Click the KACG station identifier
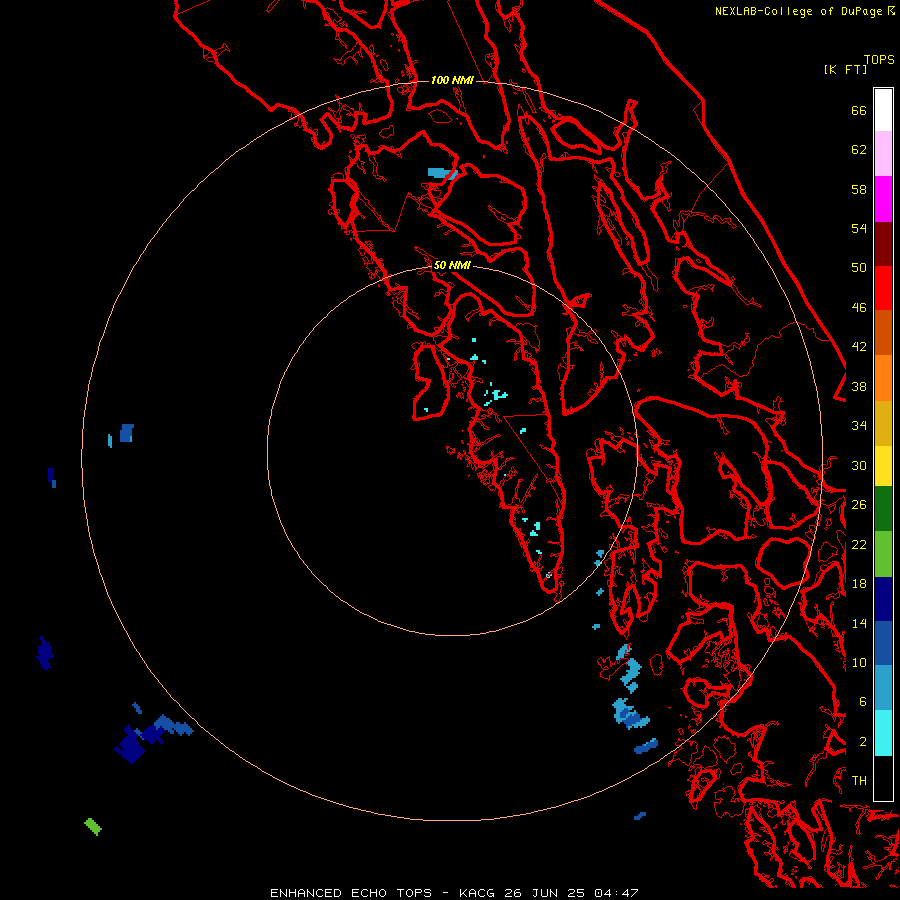Viewport: 900px width, 900px height. (478, 893)
